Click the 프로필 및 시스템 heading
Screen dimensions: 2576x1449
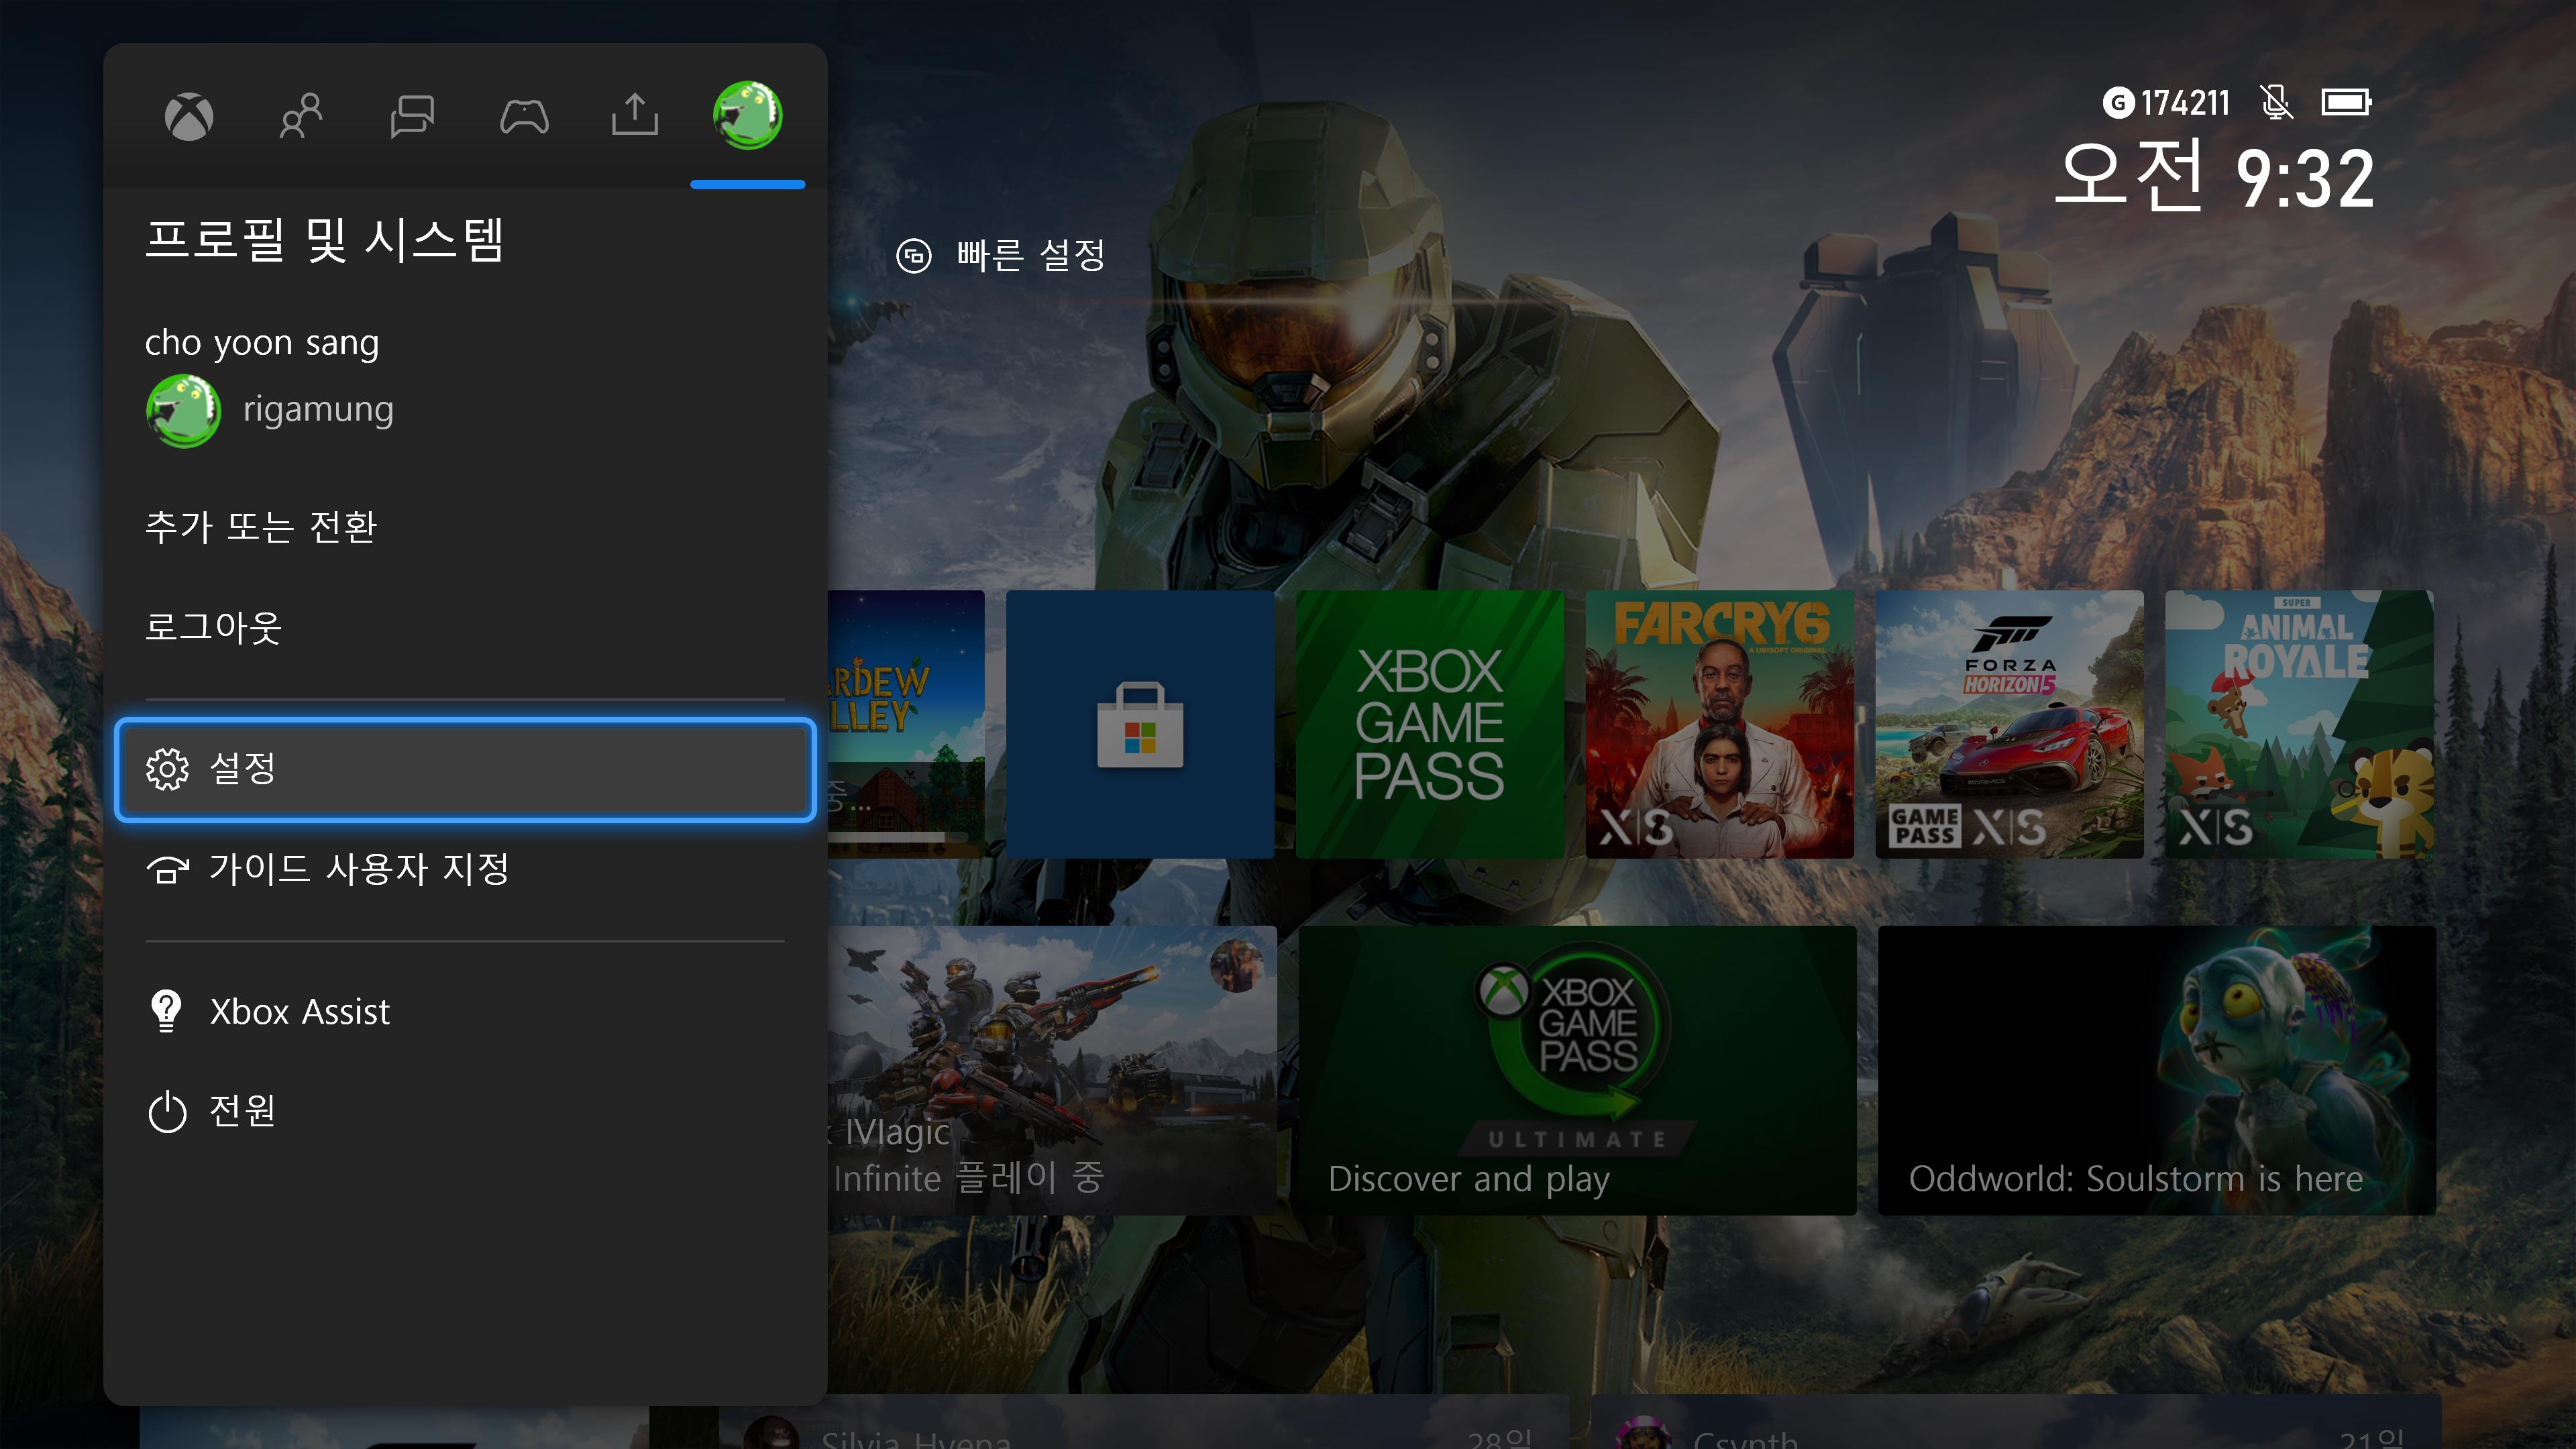(325, 240)
